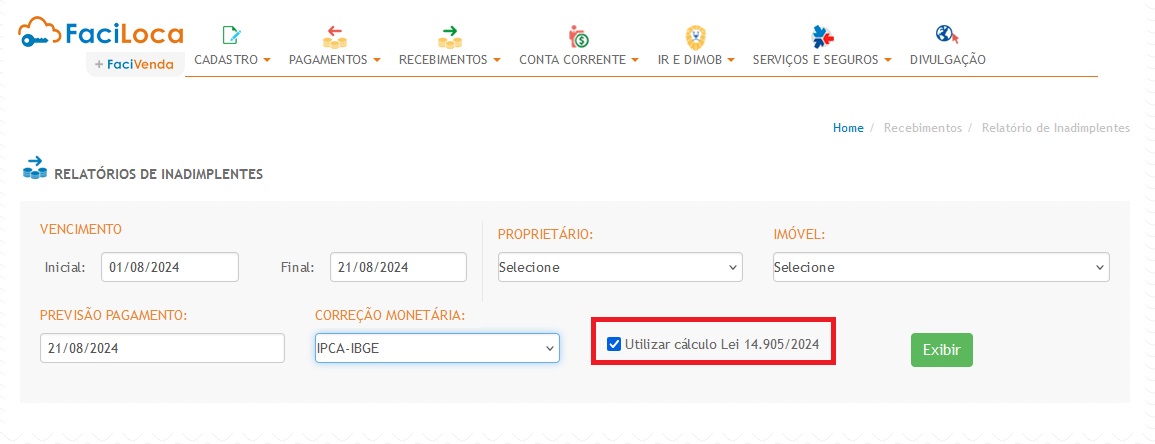Focus the Previsão Pagamento date field

click(162, 348)
